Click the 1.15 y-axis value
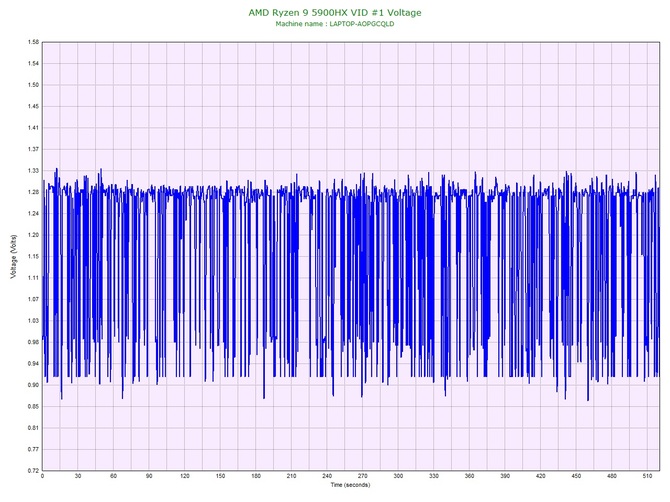The height and width of the screenshot is (502, 670). pos(33,256)
